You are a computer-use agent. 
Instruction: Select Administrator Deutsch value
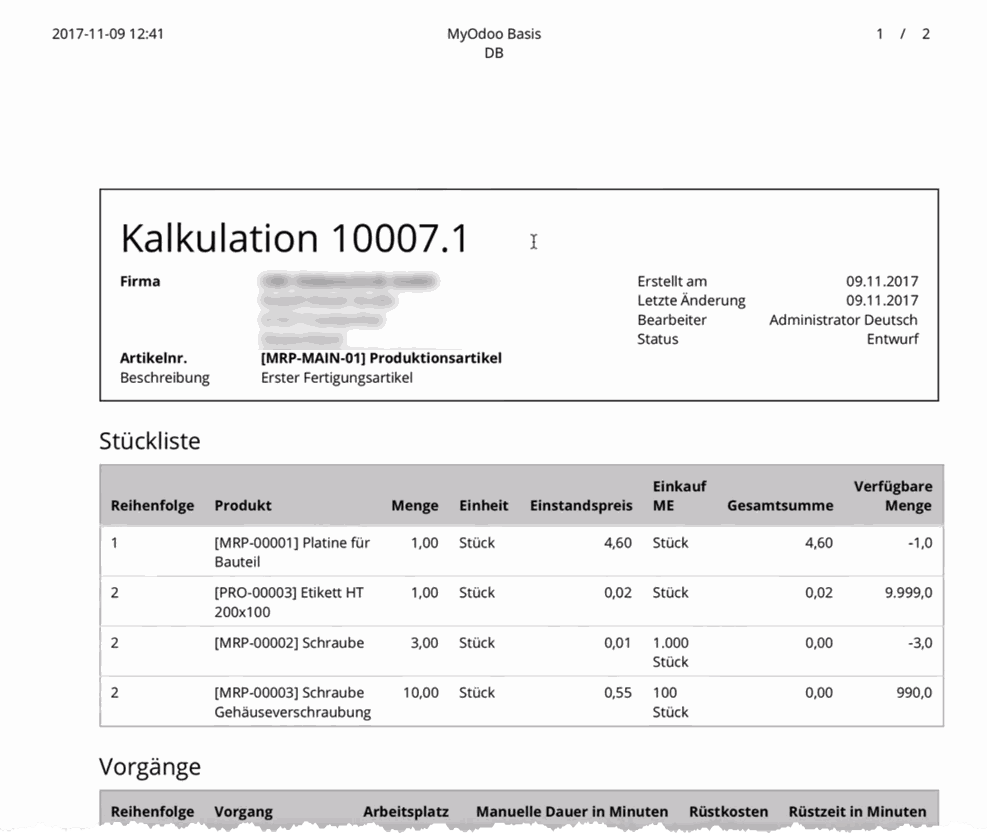point(843,320)
